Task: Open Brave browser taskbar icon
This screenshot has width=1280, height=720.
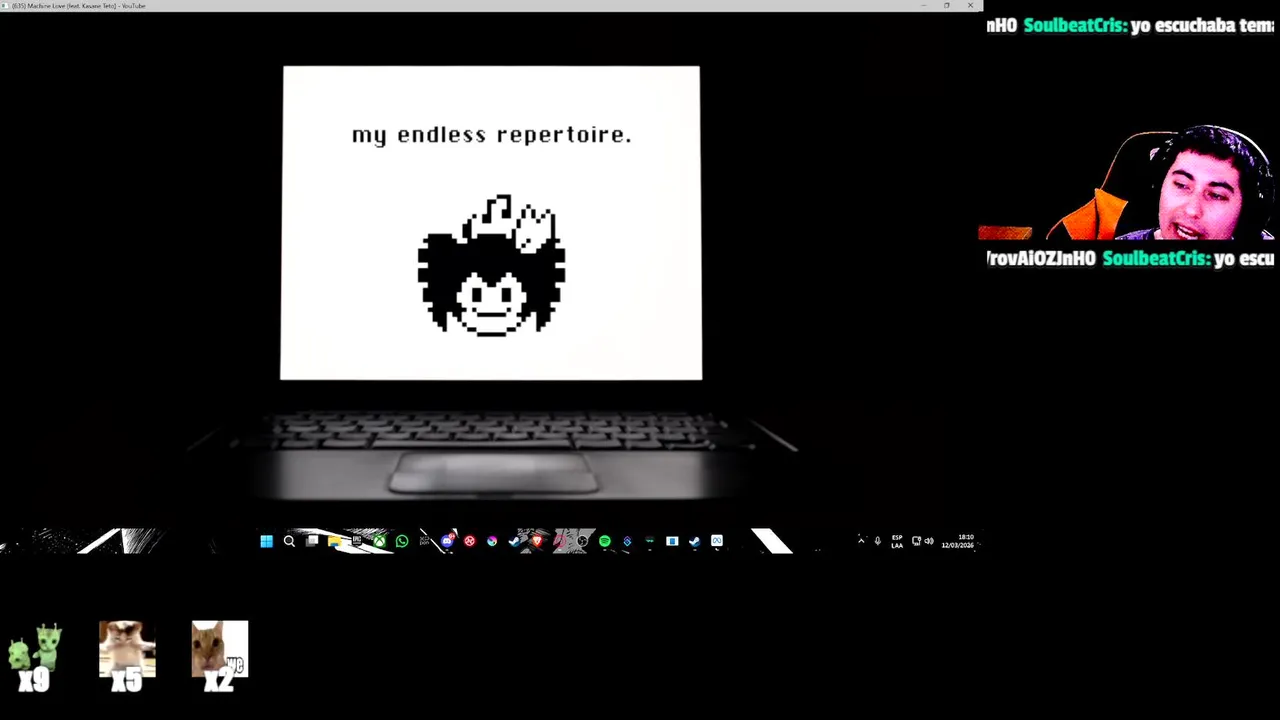Action: click(x=537, y=541)
